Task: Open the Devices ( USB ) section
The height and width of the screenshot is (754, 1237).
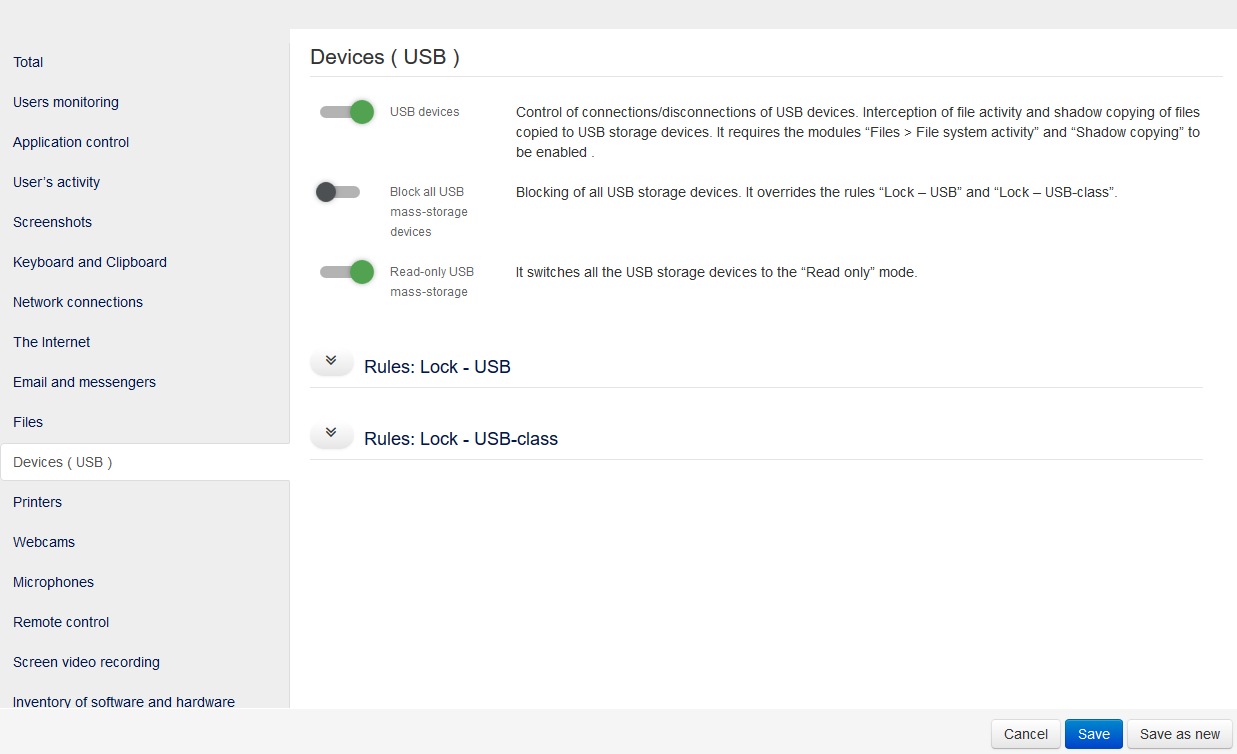Action: (x=62, y=461)
